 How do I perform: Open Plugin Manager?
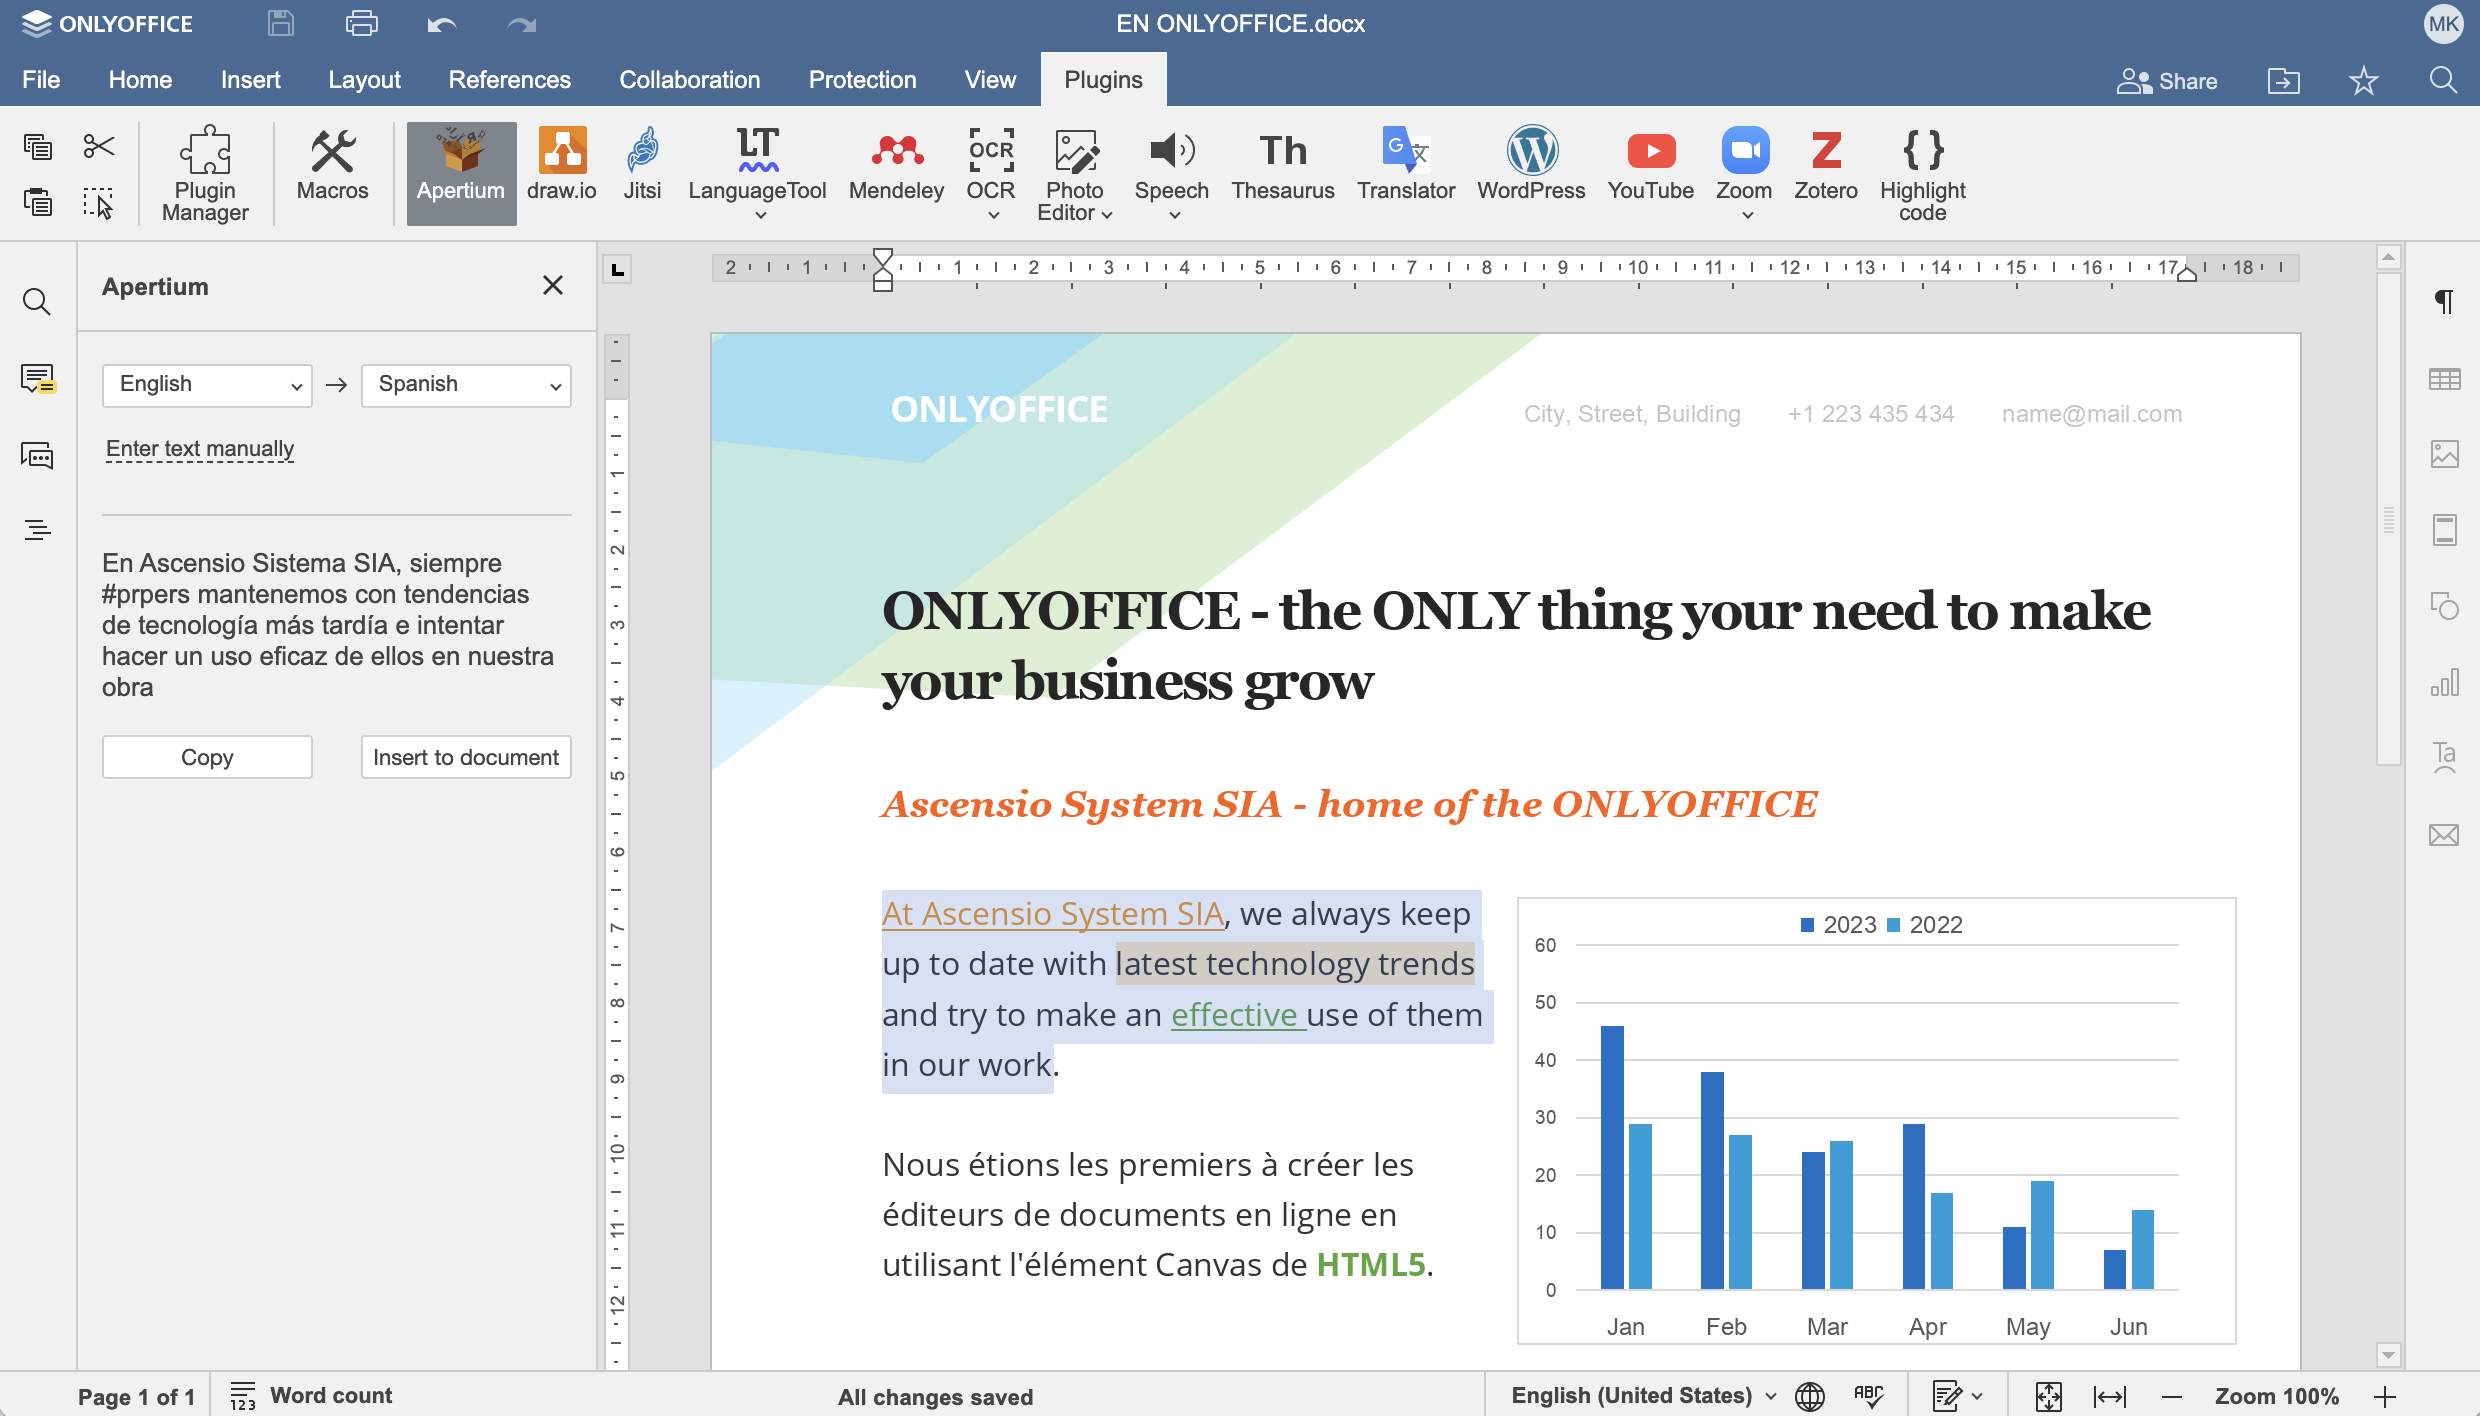click(205, 174)
